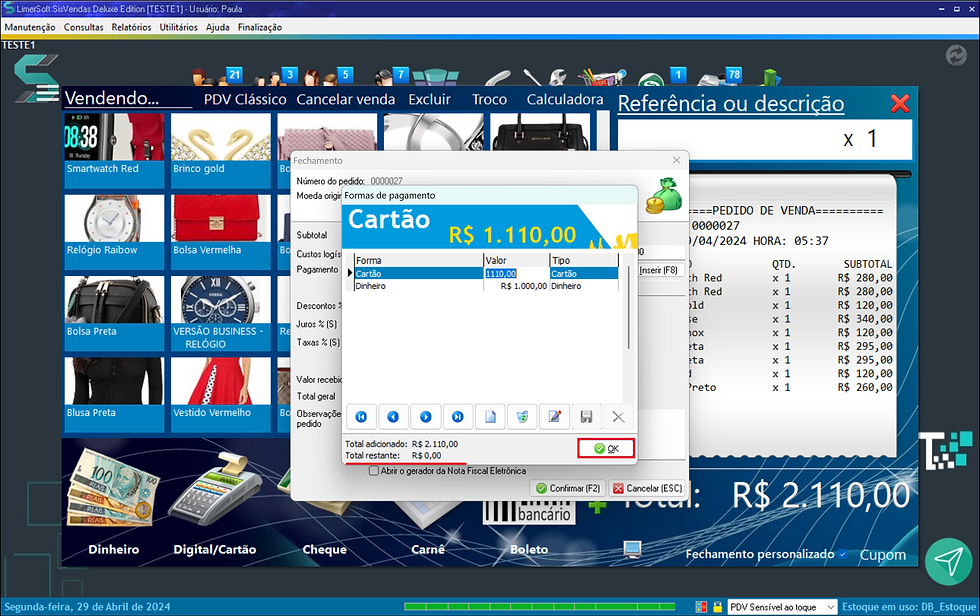
Task: Go to next payment record
Action: click(x=426, y=417)
